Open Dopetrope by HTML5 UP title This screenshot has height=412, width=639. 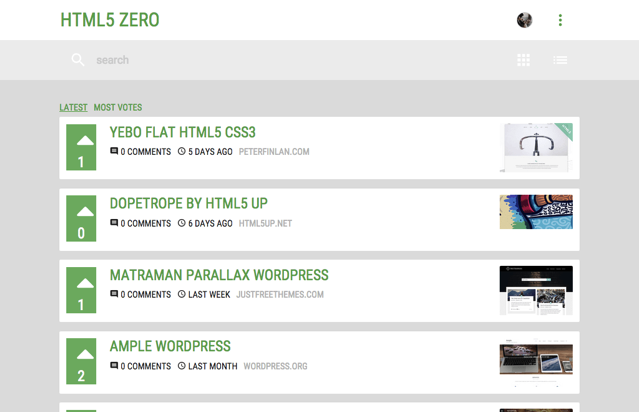(x=189, y=203)
